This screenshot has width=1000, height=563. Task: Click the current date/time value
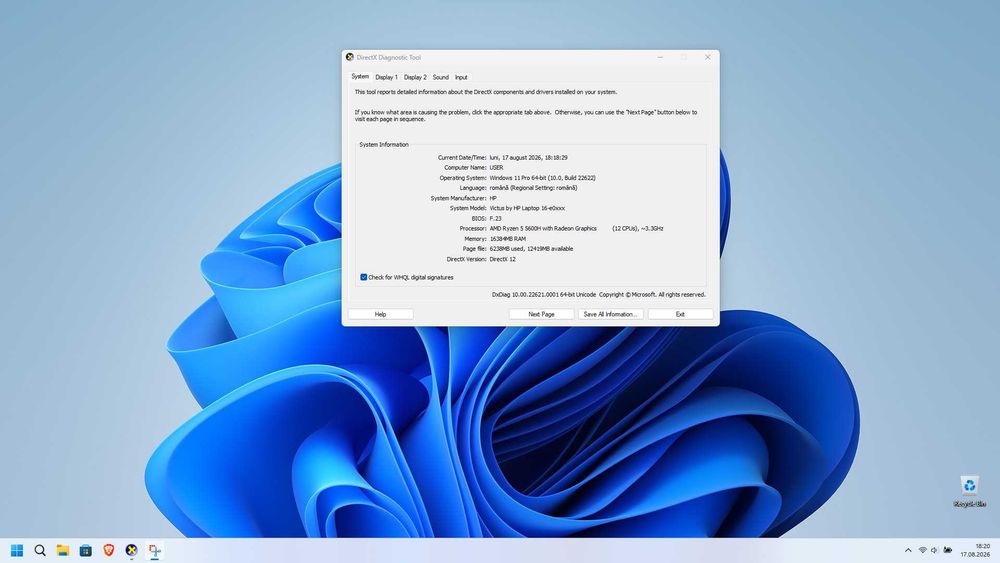[x=529, y=157]
